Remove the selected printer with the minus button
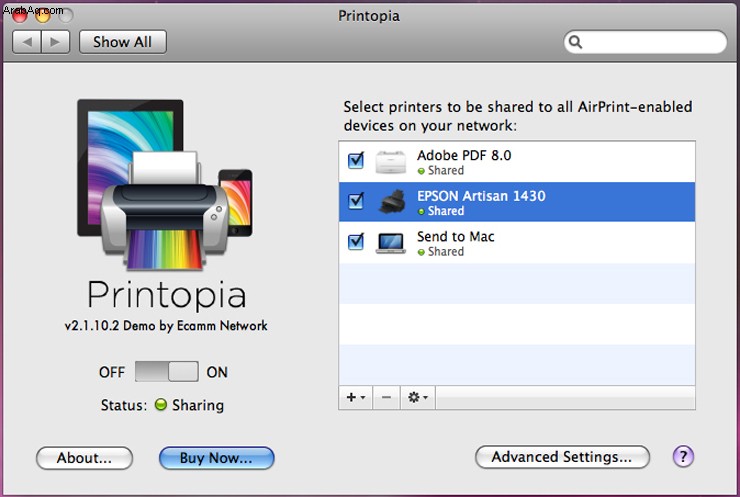The height and width of the screenshot is (497, 740). tap(387, 397)
